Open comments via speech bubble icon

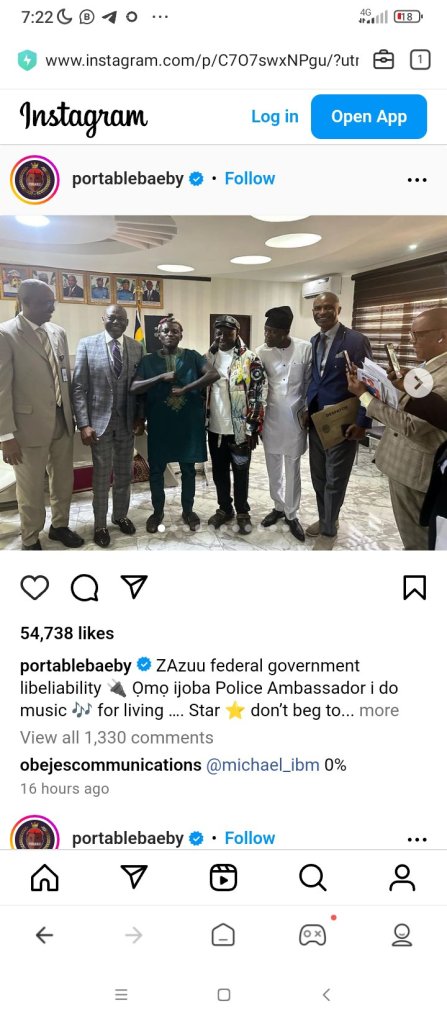(x=84, y=587)
